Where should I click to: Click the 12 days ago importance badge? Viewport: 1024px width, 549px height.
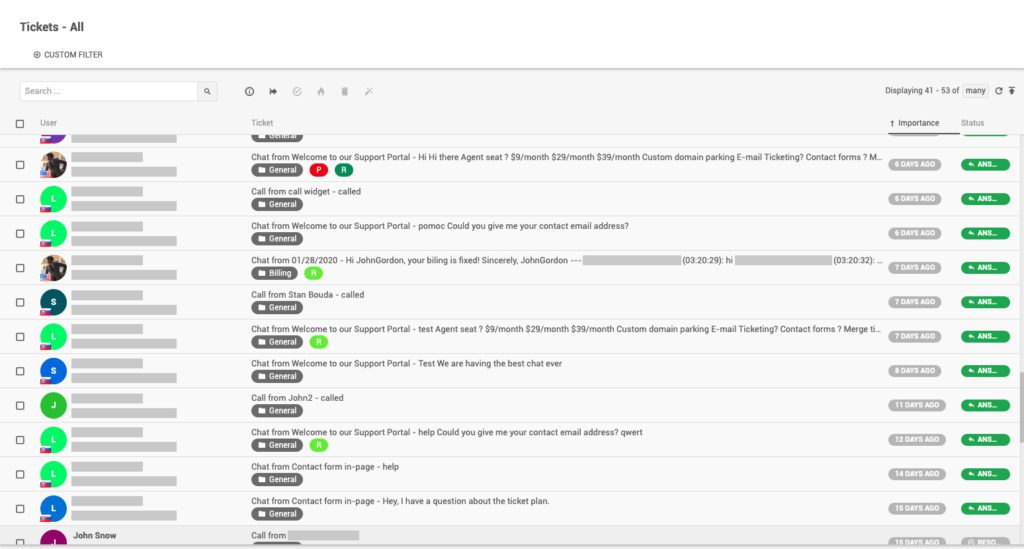point(917,439)
